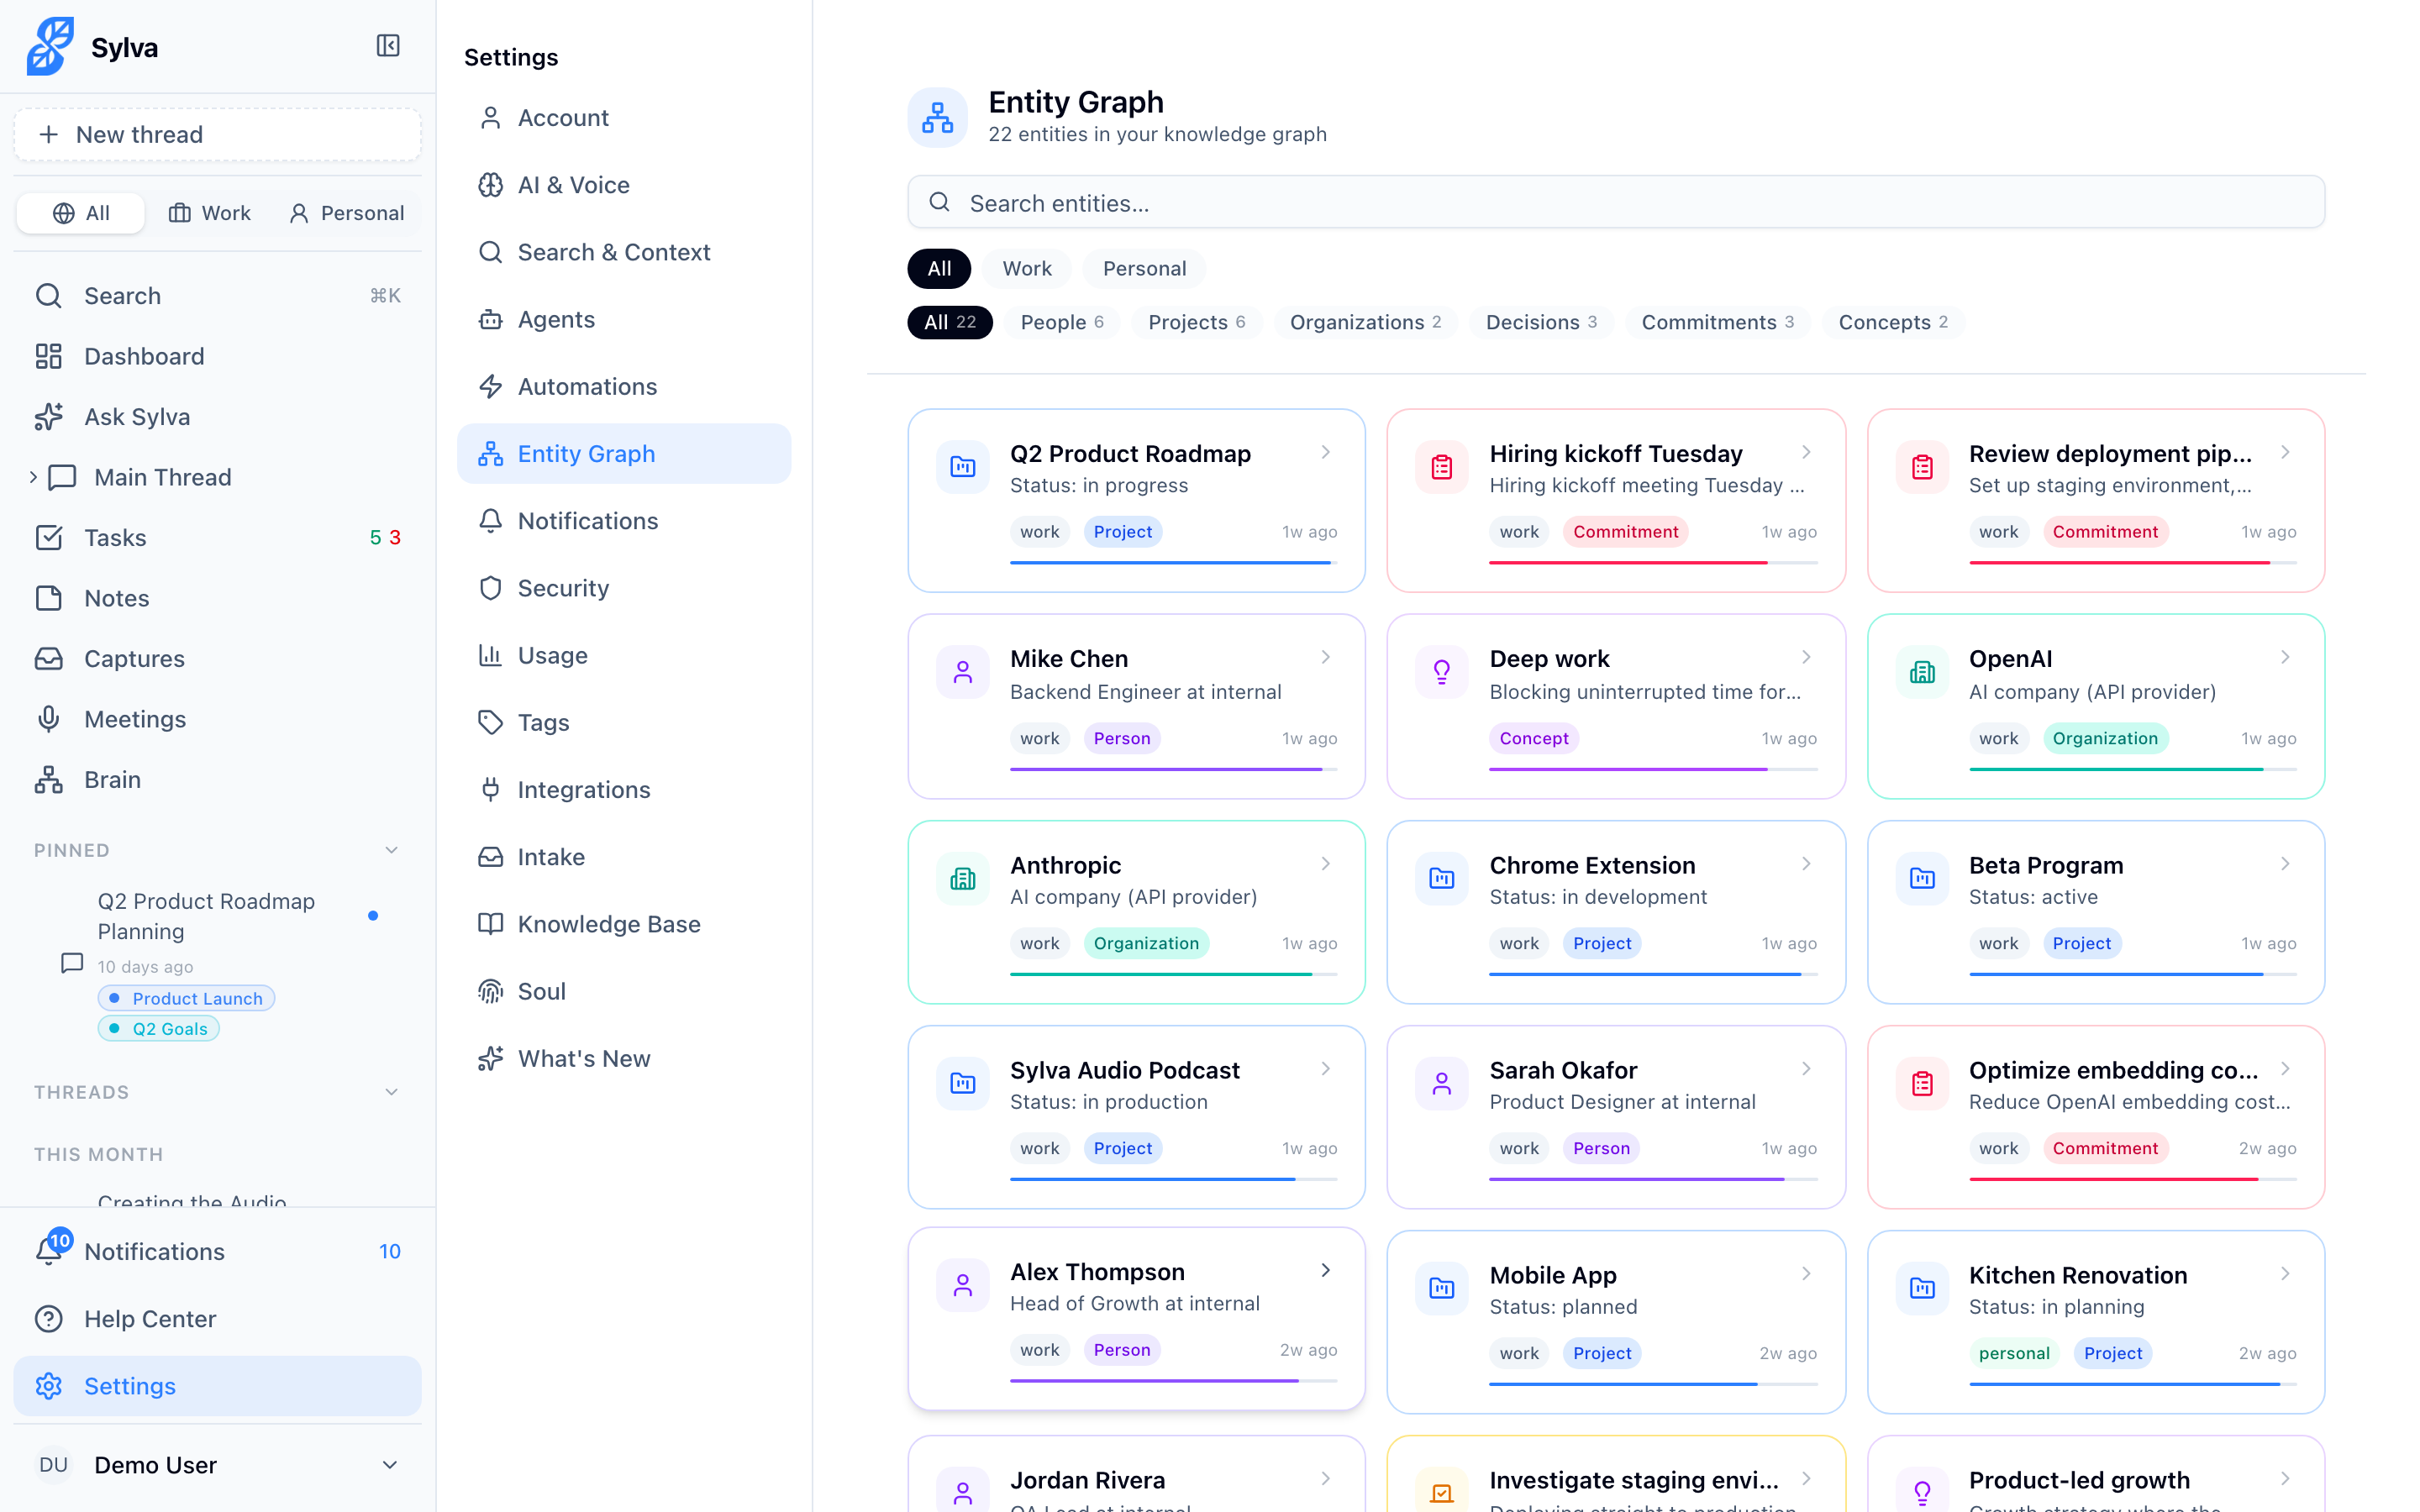Viewport: 2420px width, 1512px height.
Task: Click the Notes page icon
Action: pyautogui.click(x=48, y=598)
